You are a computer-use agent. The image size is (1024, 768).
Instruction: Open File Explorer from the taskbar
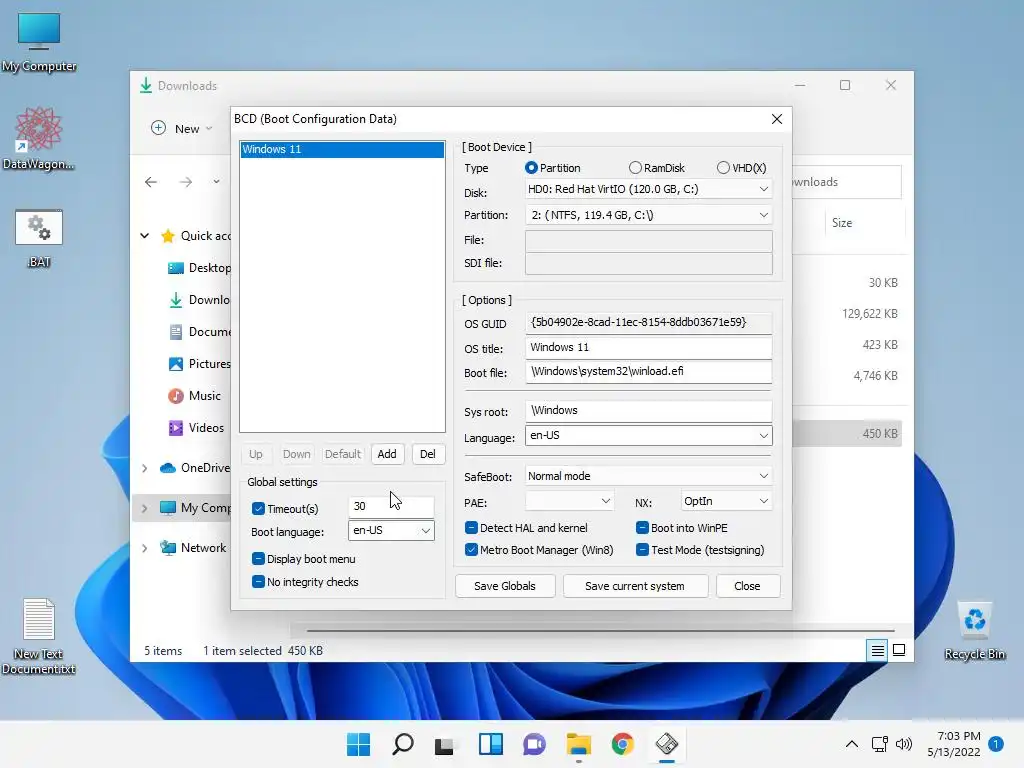(579, 744)
